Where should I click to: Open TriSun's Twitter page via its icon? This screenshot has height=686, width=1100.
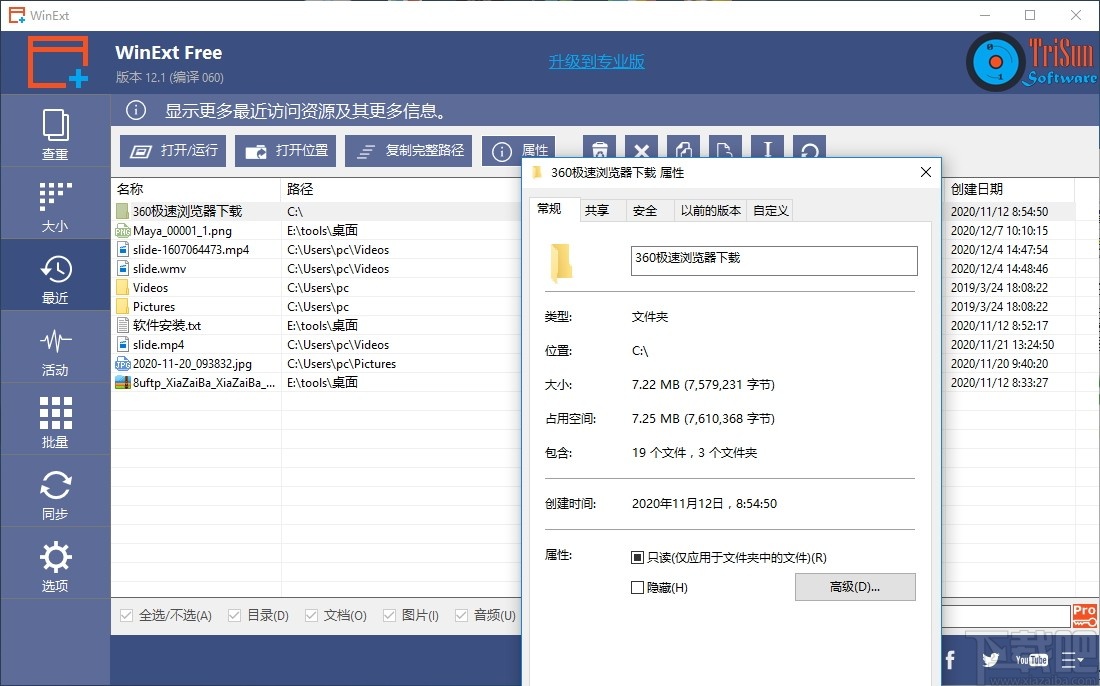pyautogui.click(x=990, y=660)
